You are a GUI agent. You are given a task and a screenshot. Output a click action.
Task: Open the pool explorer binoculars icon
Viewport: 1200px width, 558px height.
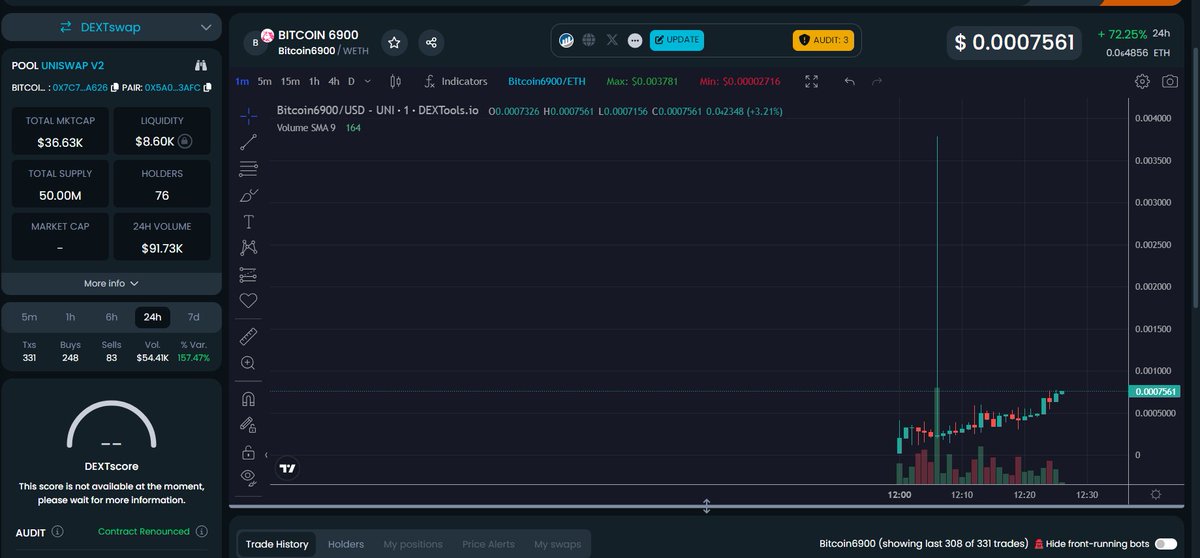pos(201,65)
